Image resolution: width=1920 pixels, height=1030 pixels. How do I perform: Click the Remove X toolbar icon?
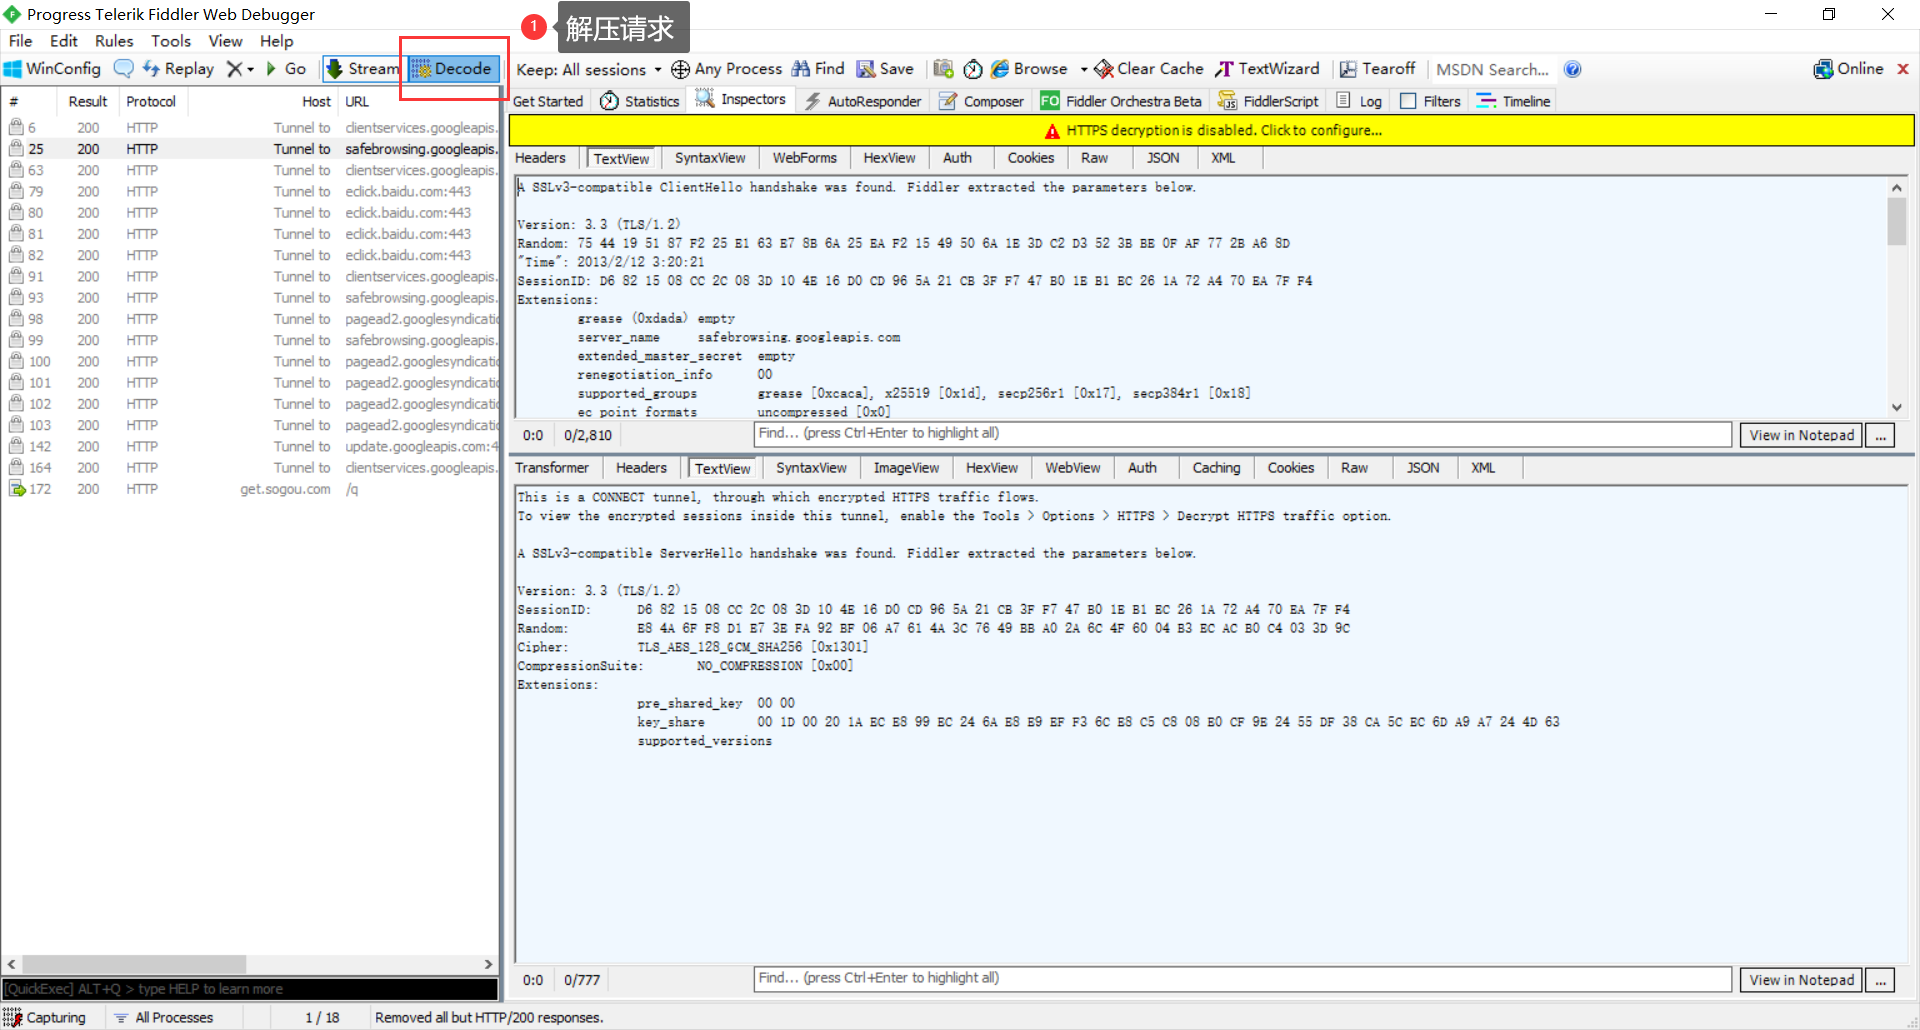pos(234,69)
